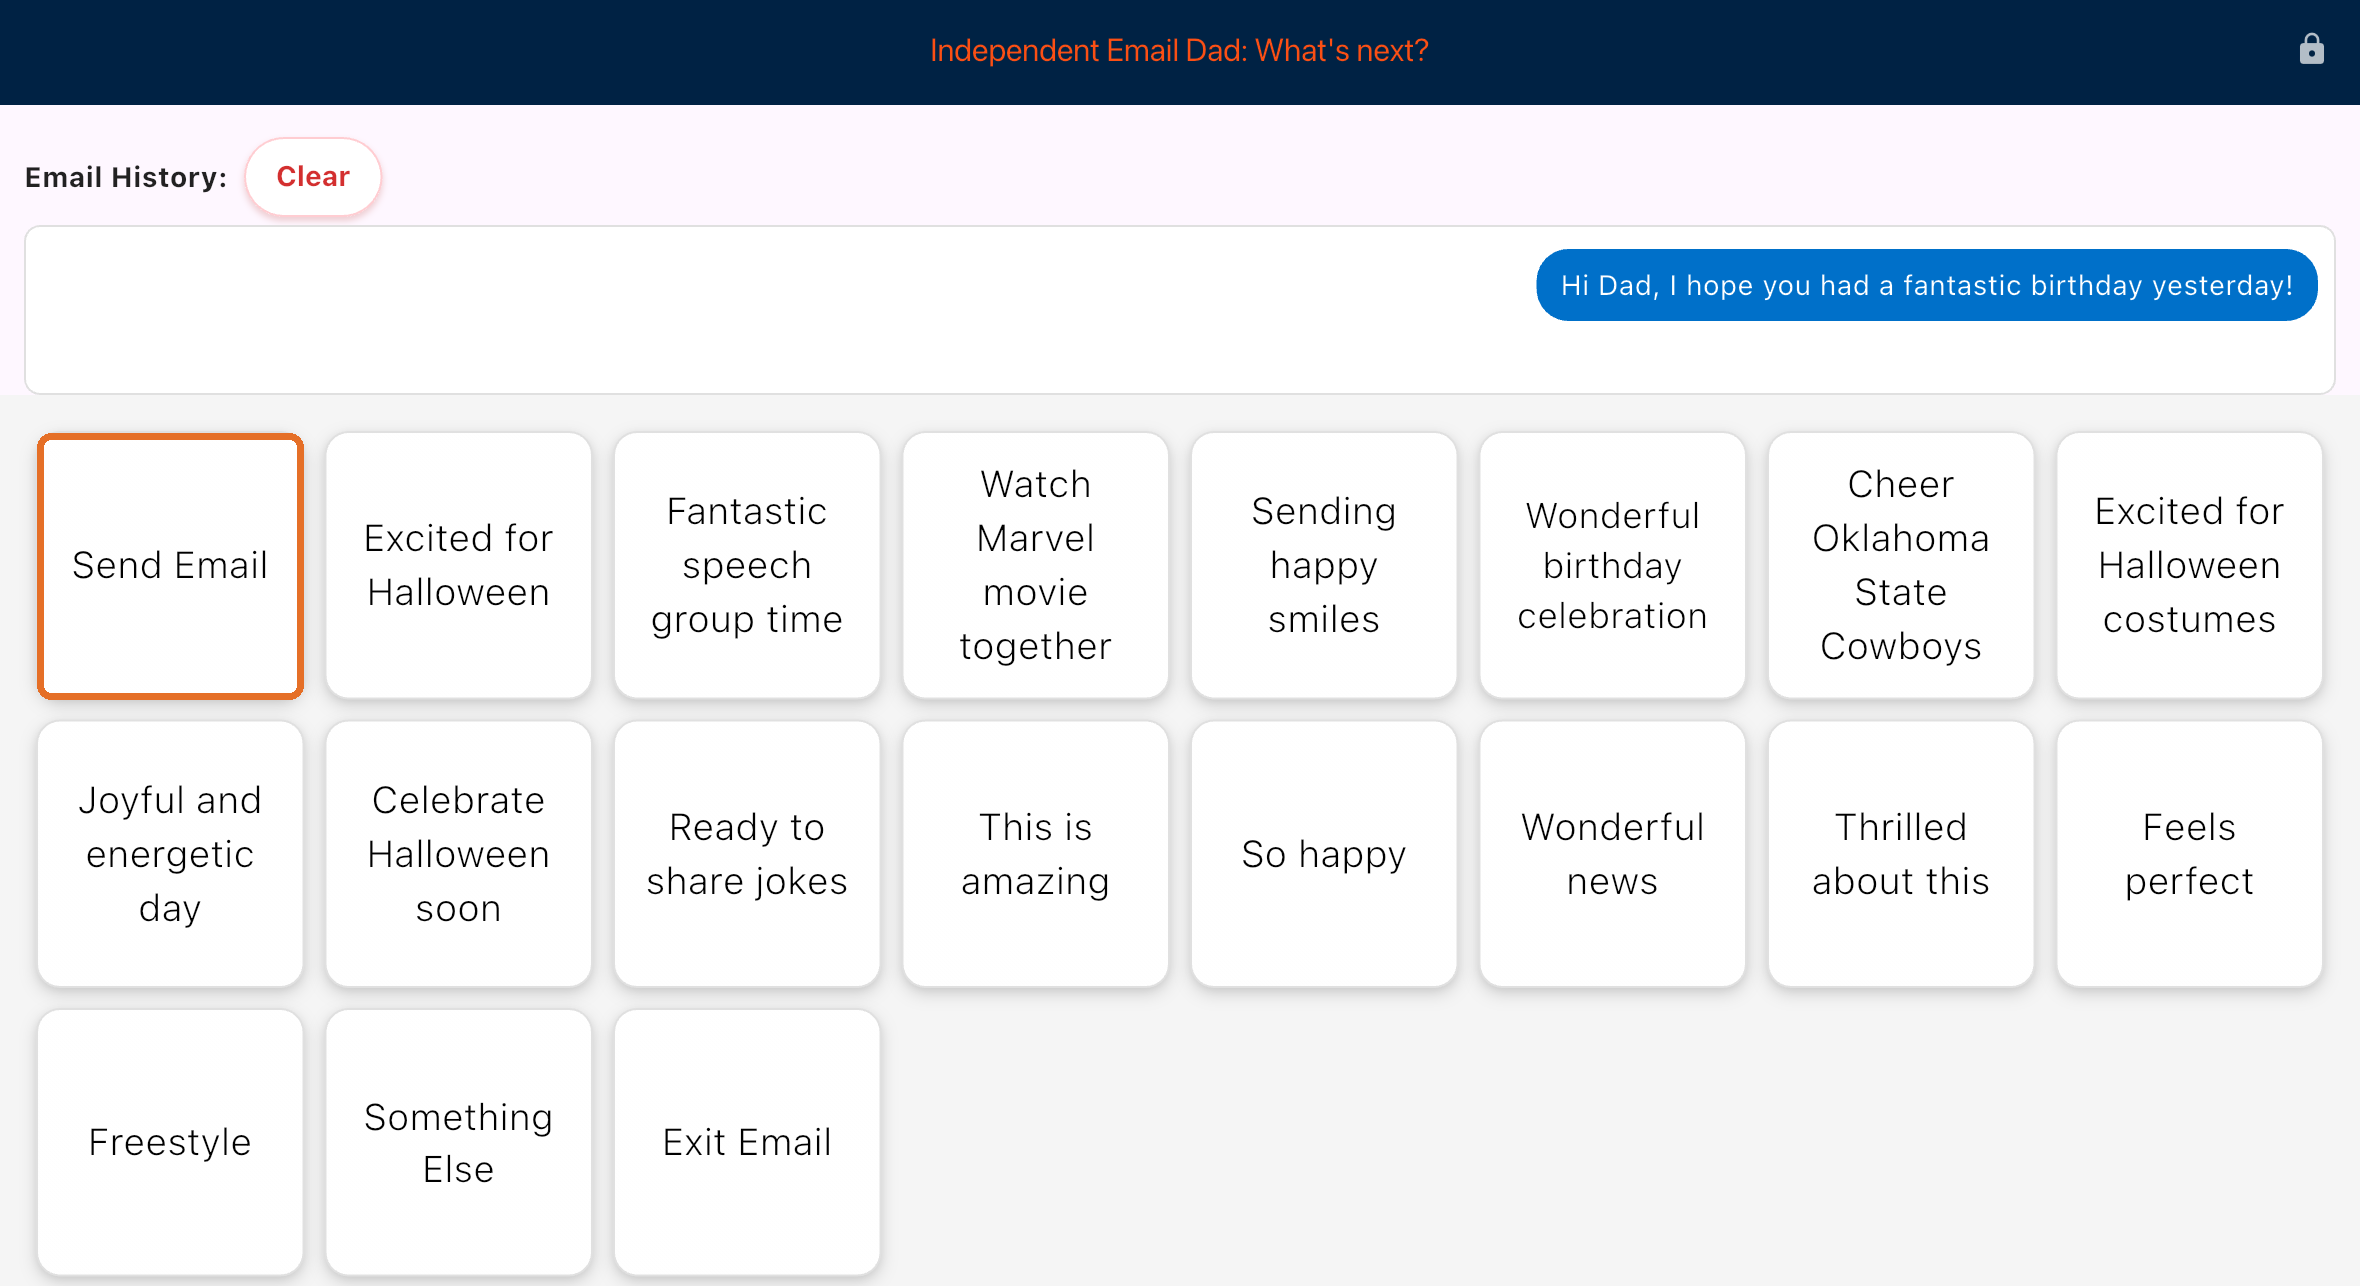Choose the 'Excited for Halloween' phrase tile
This screenshot has height=1286, width=2360.
pos(459,566)
